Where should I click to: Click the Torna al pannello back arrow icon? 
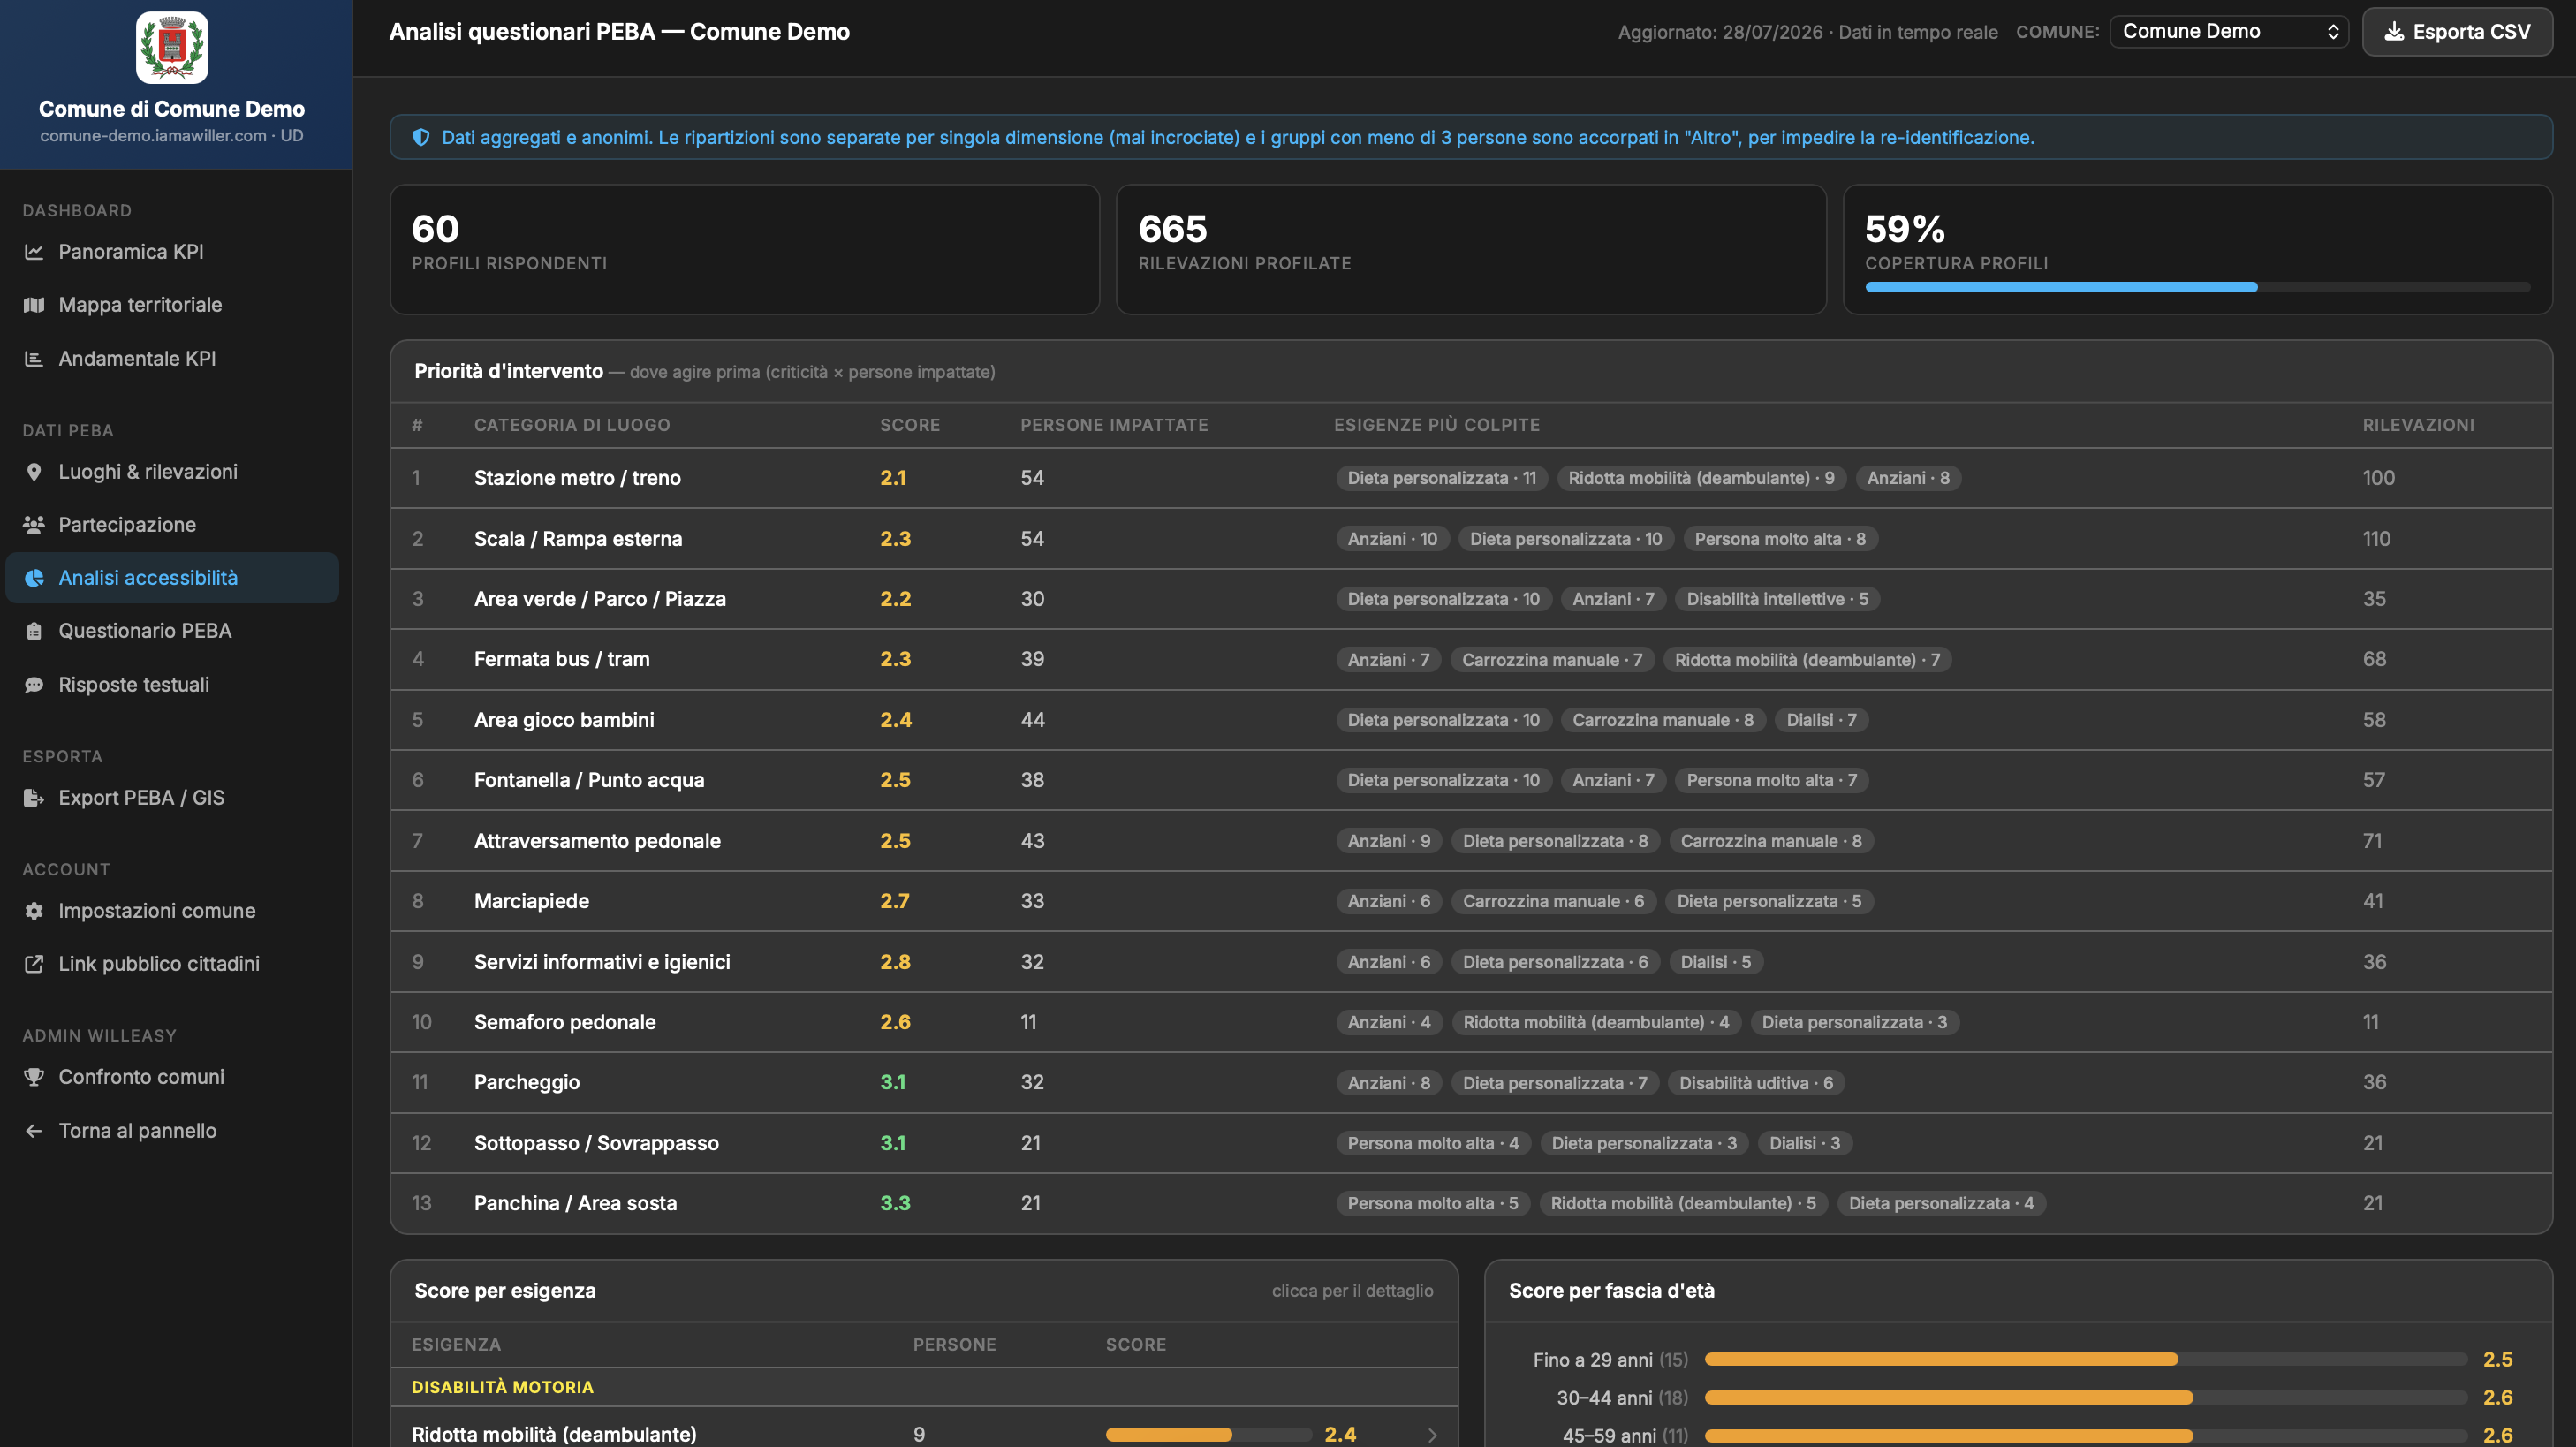tap(34, 1131)
